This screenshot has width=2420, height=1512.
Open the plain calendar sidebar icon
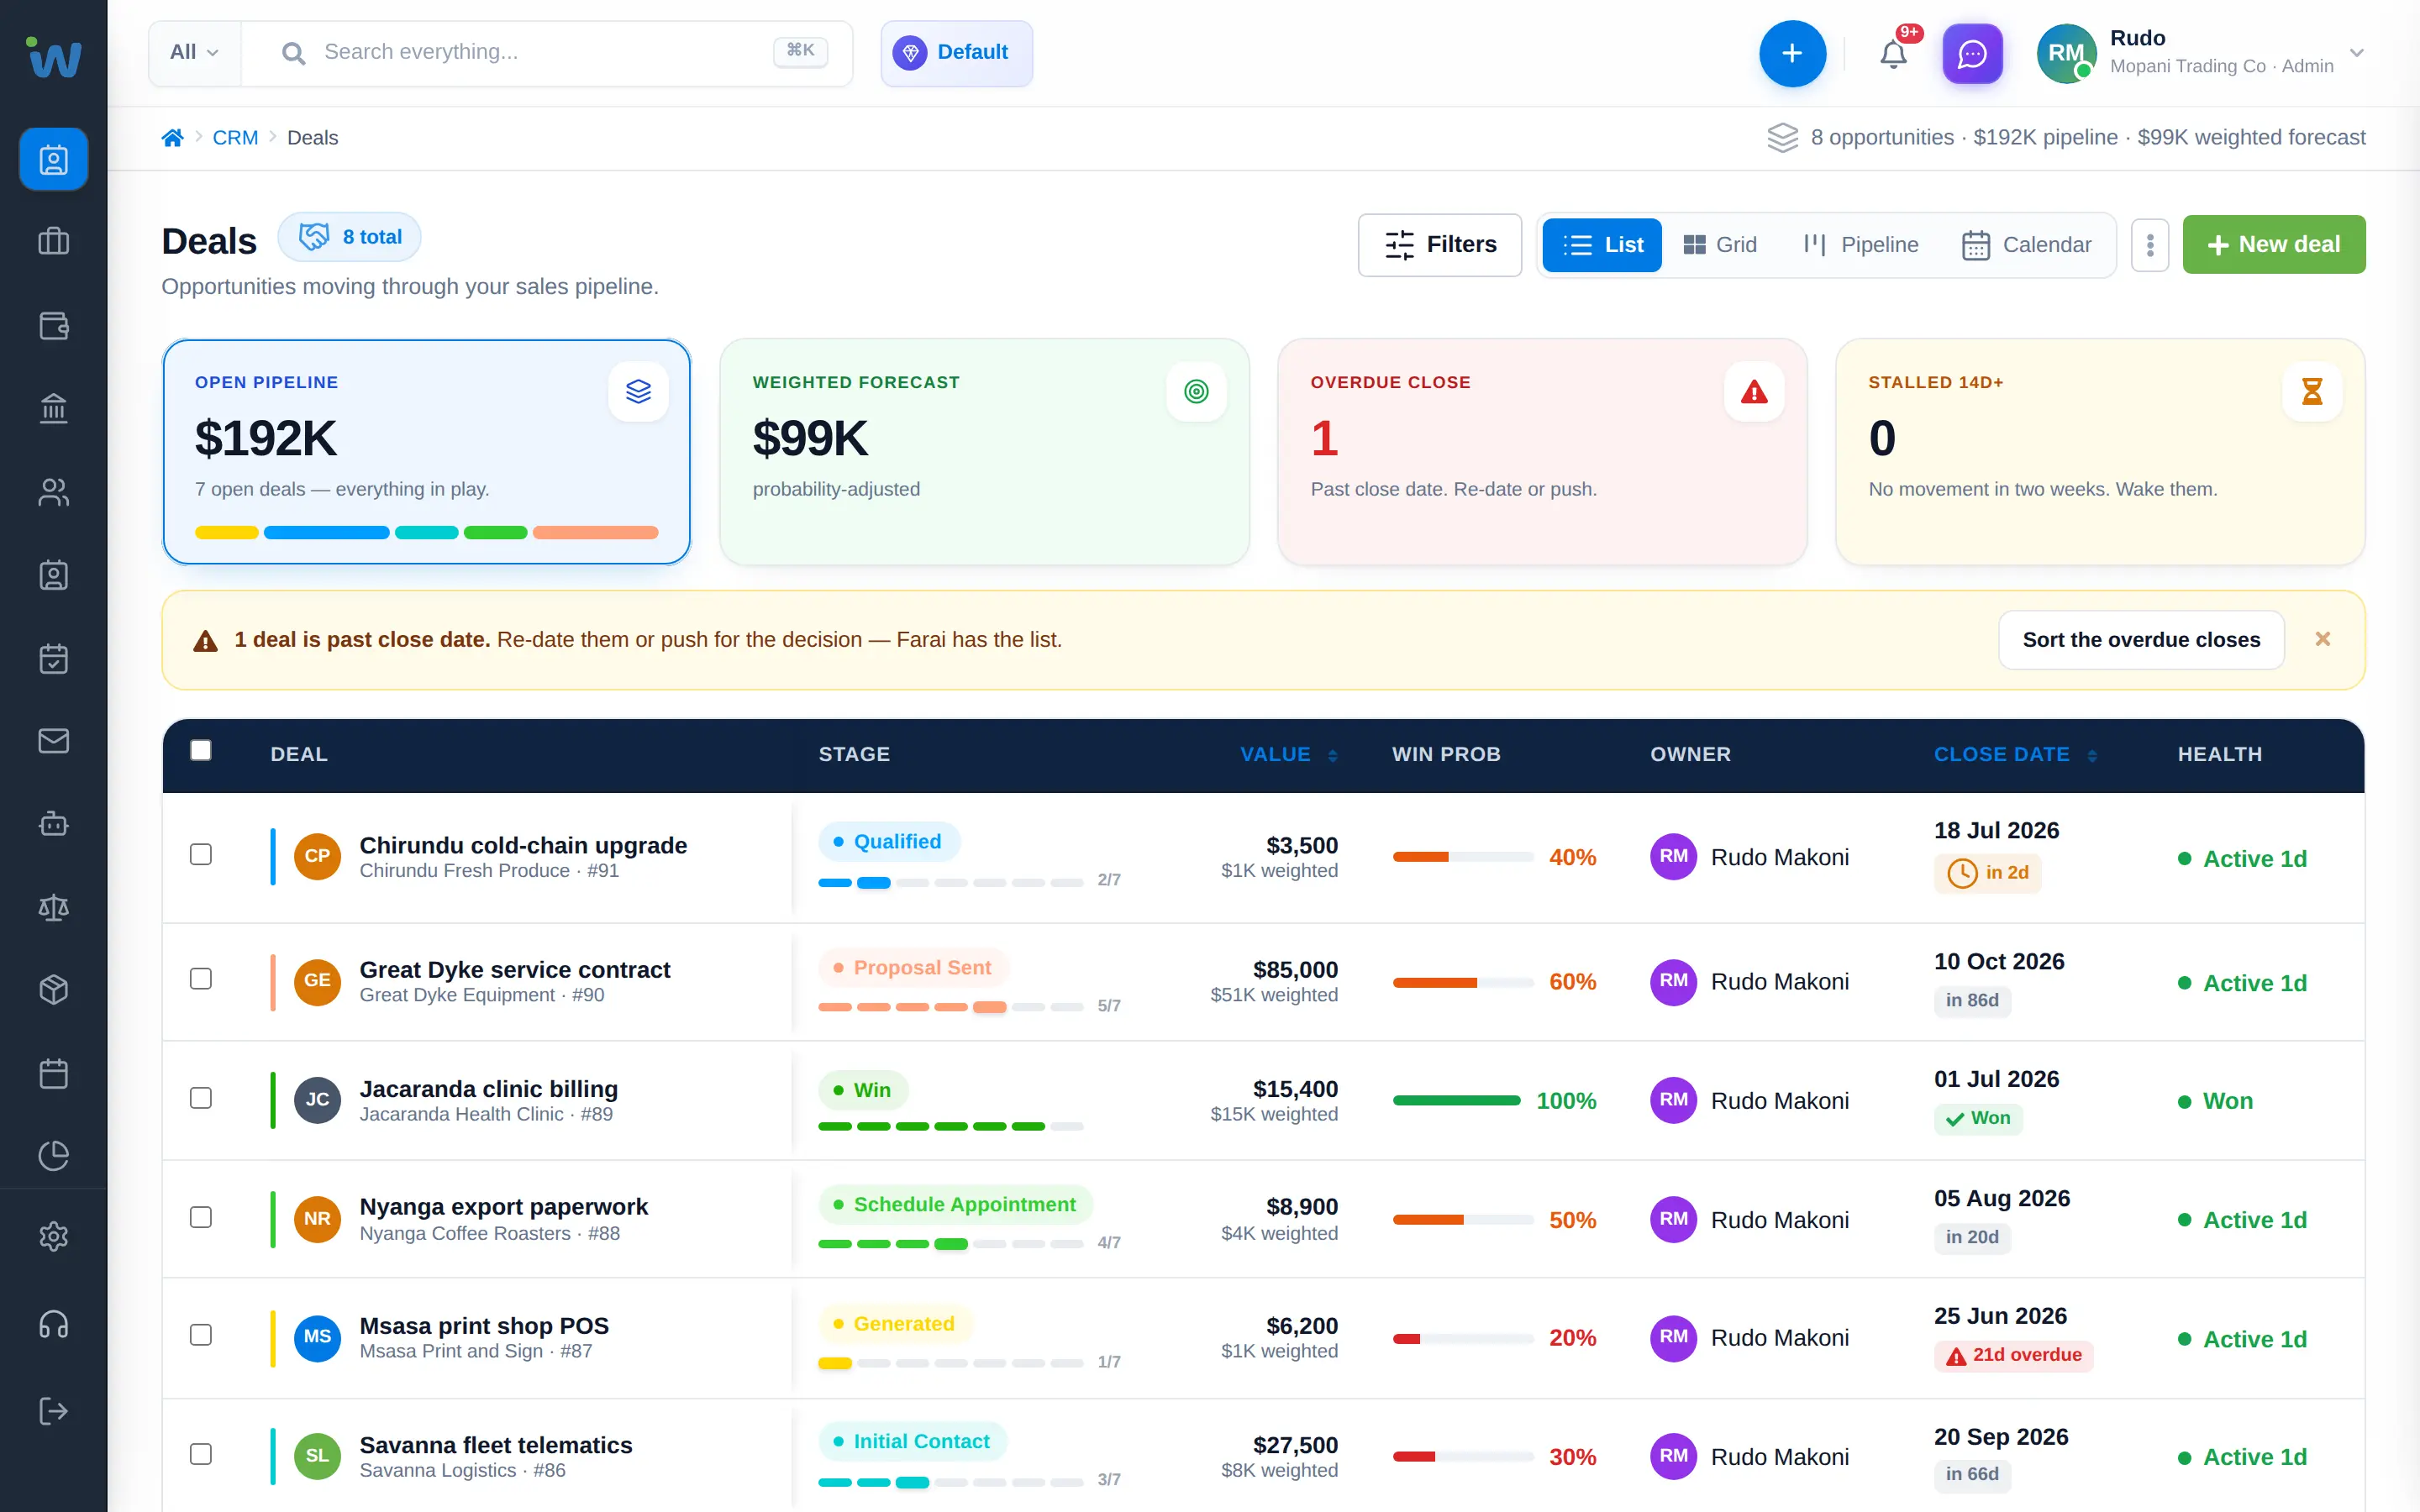tap(53, 1073)
